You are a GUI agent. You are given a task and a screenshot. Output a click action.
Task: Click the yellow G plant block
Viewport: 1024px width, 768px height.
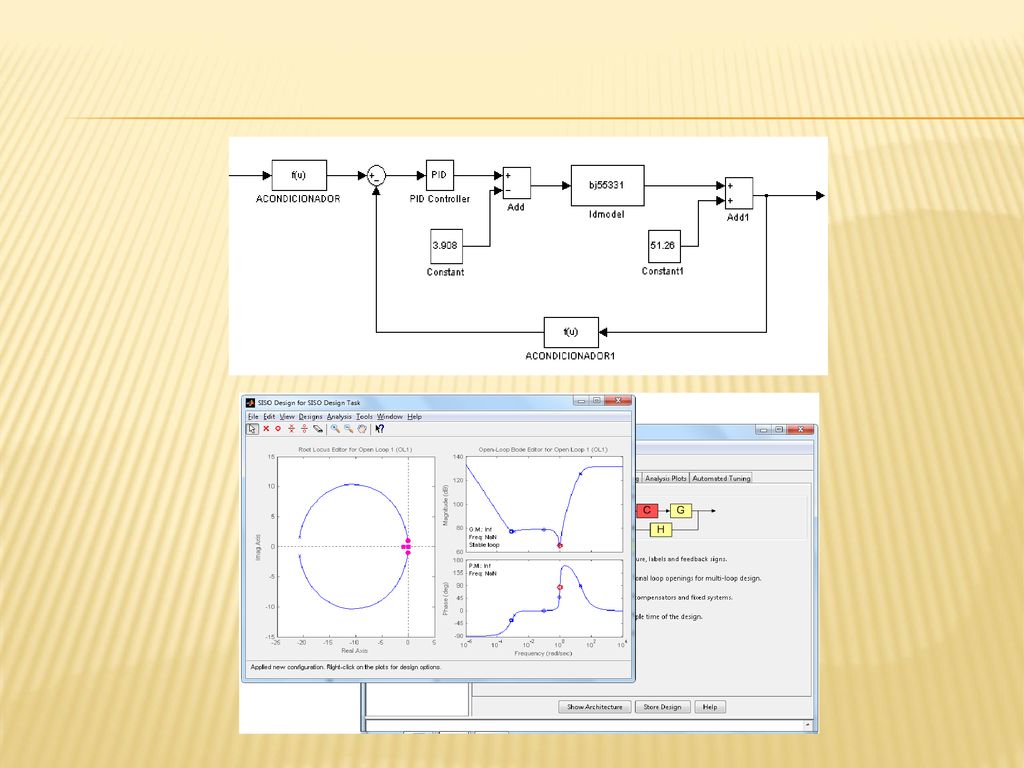point(680,511)
